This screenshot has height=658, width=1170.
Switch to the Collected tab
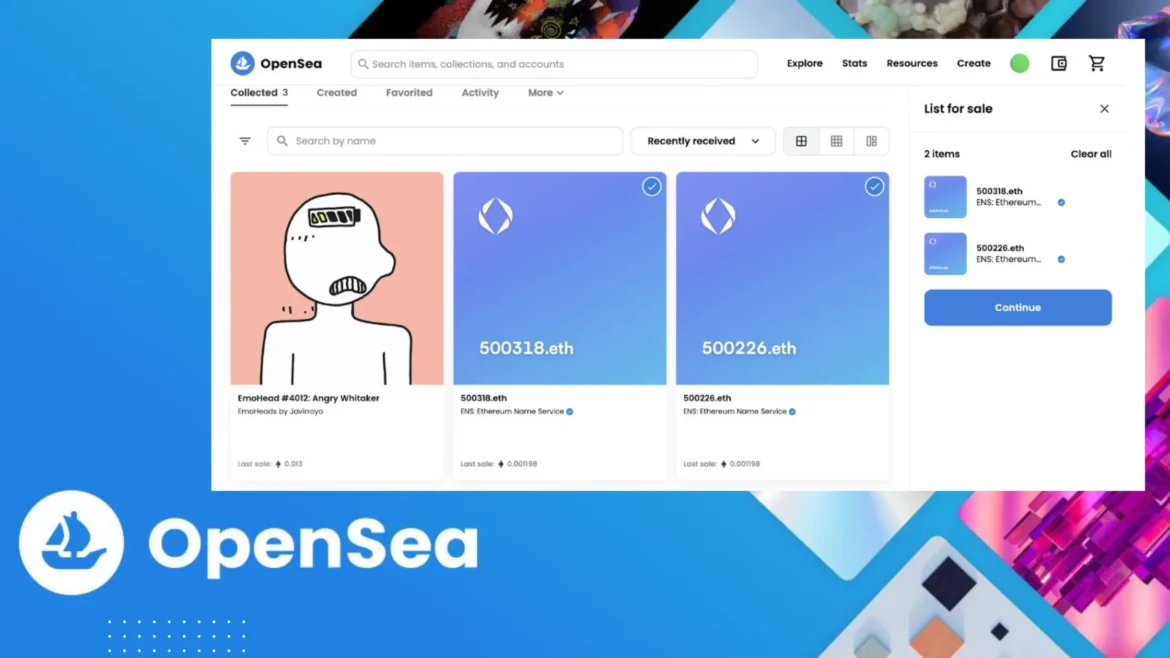coord(259,93)
